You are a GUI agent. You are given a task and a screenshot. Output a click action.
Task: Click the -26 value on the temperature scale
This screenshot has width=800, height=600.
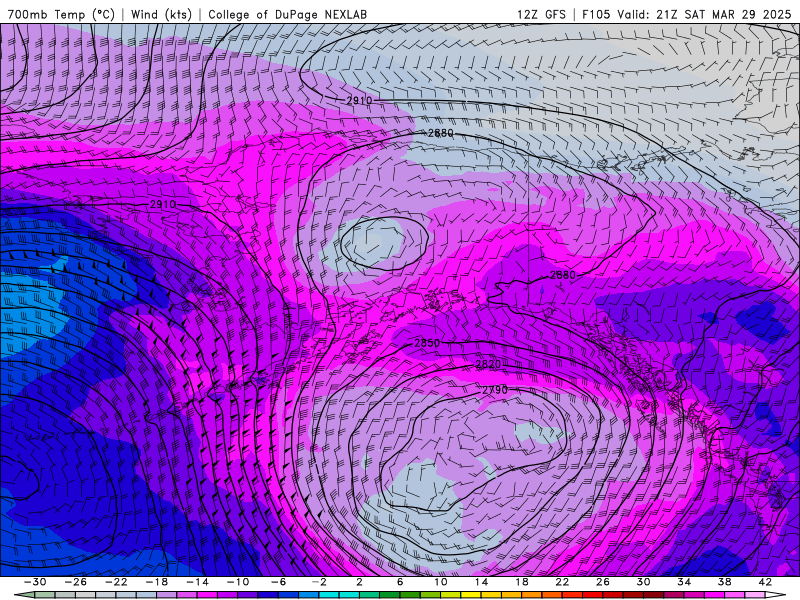tap(76, 582)
